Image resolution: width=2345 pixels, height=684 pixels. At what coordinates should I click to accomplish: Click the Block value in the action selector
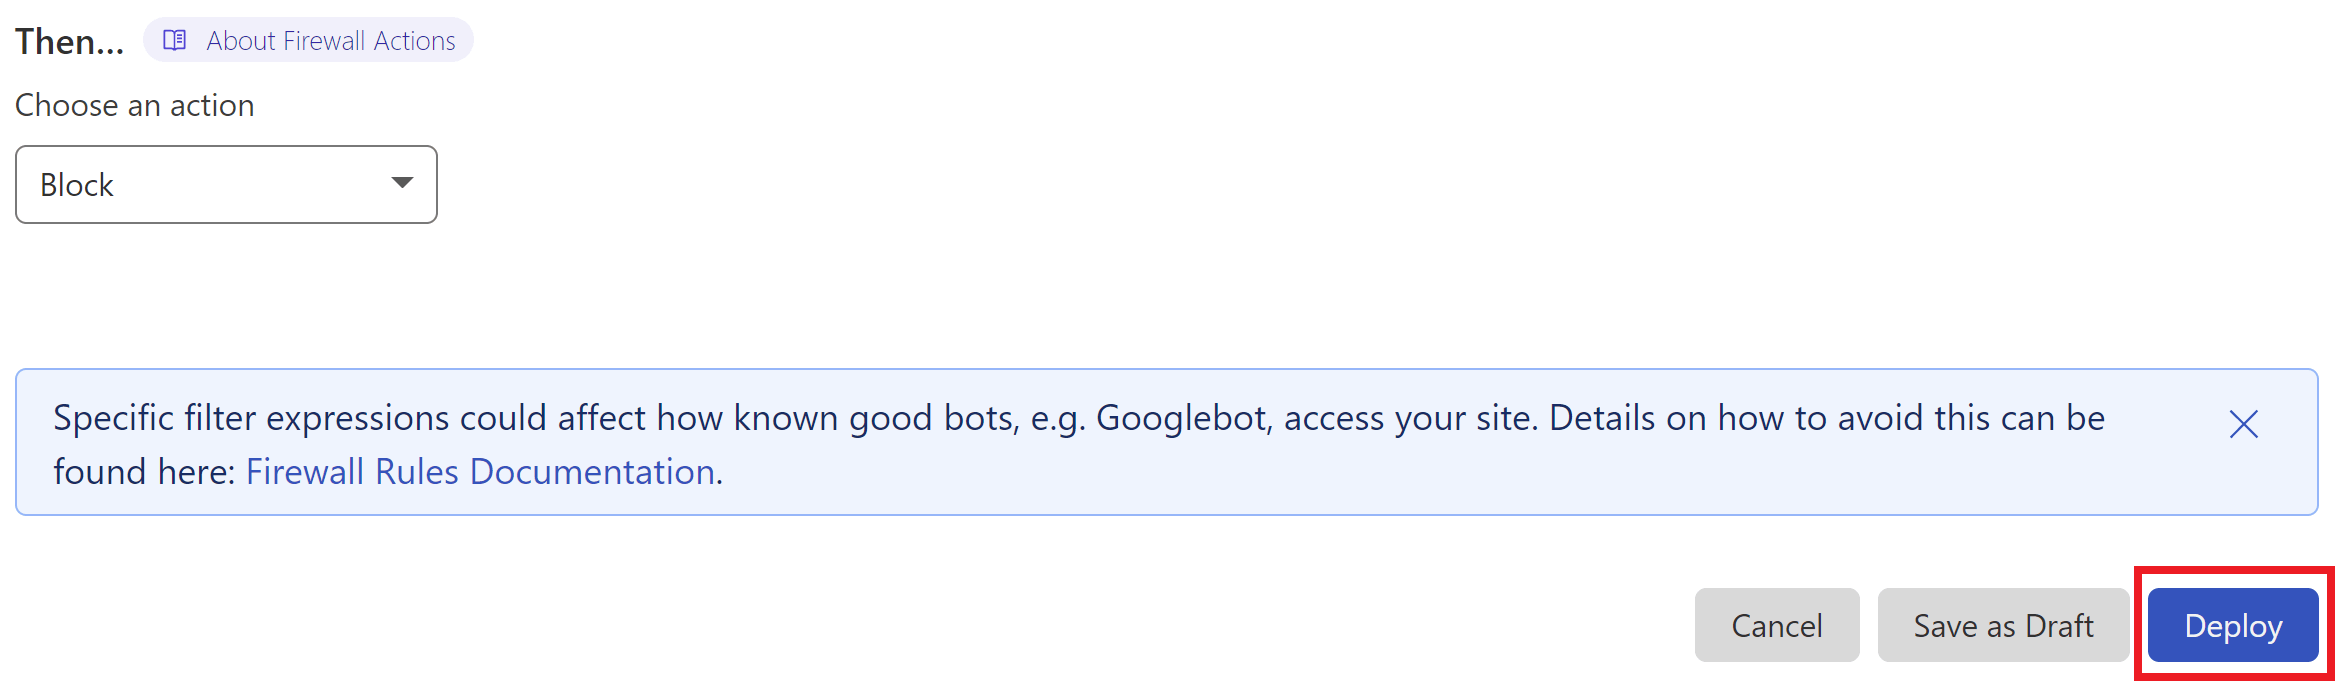77,185
